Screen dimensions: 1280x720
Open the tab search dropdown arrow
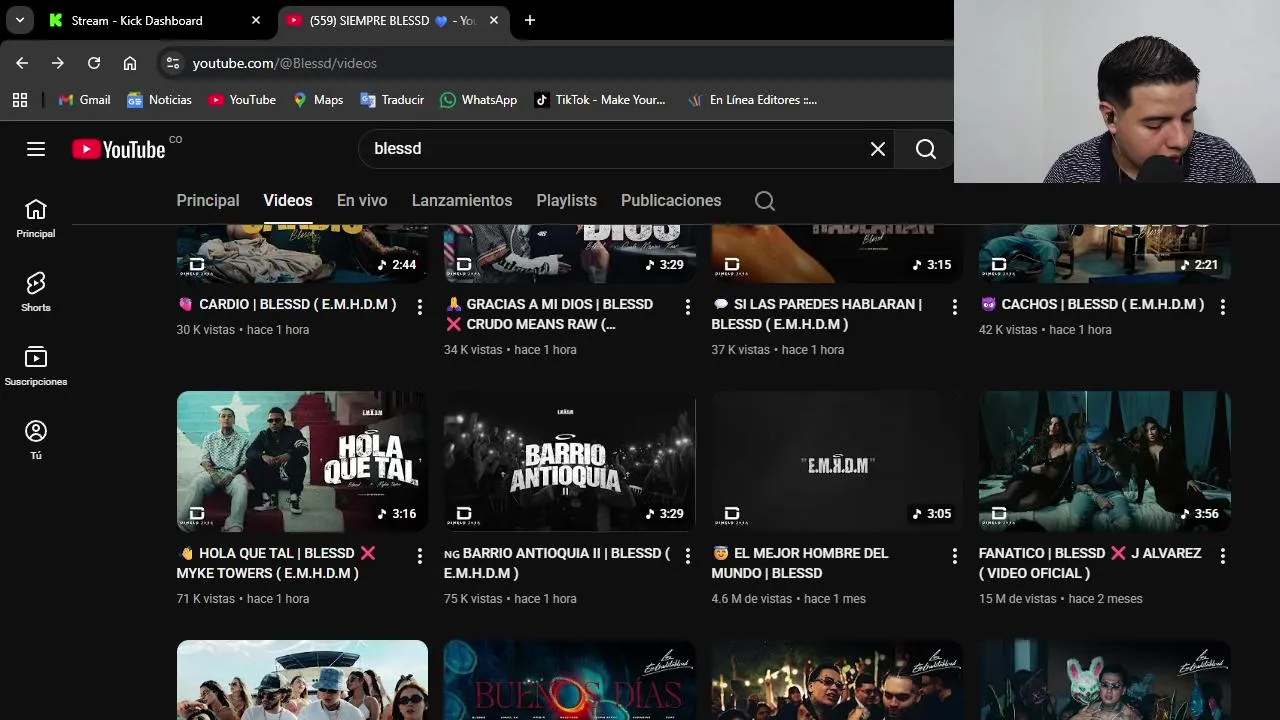[19, 20]
